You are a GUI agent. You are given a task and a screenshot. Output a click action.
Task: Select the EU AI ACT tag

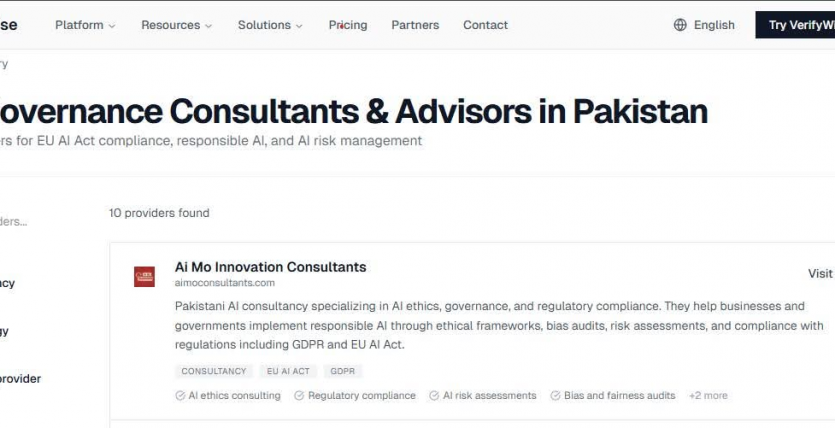(x=288, y=371)
